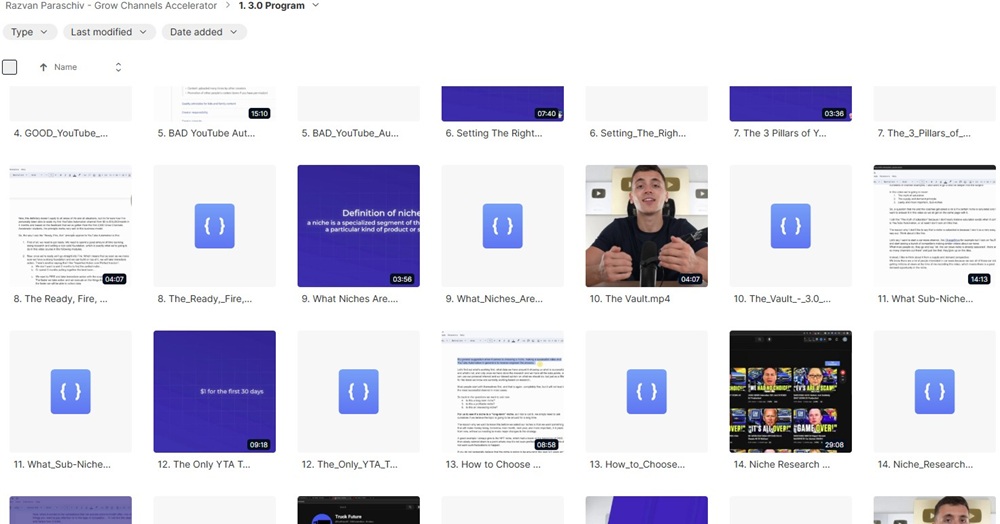Open the Date added filter dropdown
The height and width of the screenshot is (524, 1000).
pyautogui.click(x=204, y=32)
